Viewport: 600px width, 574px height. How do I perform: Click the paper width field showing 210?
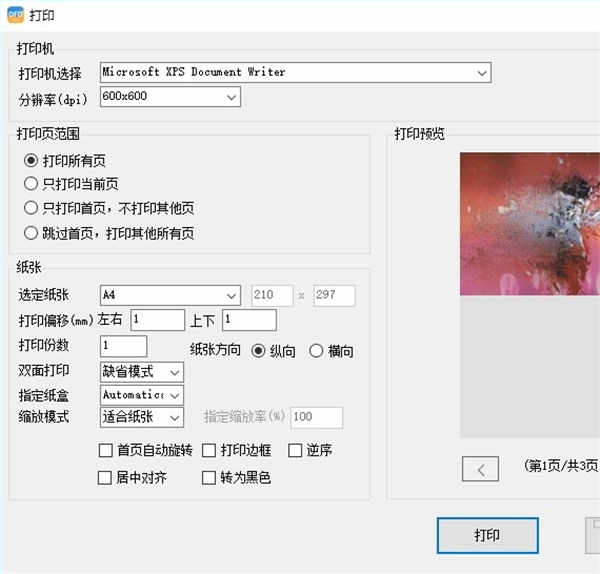click(x=272, y=295)
